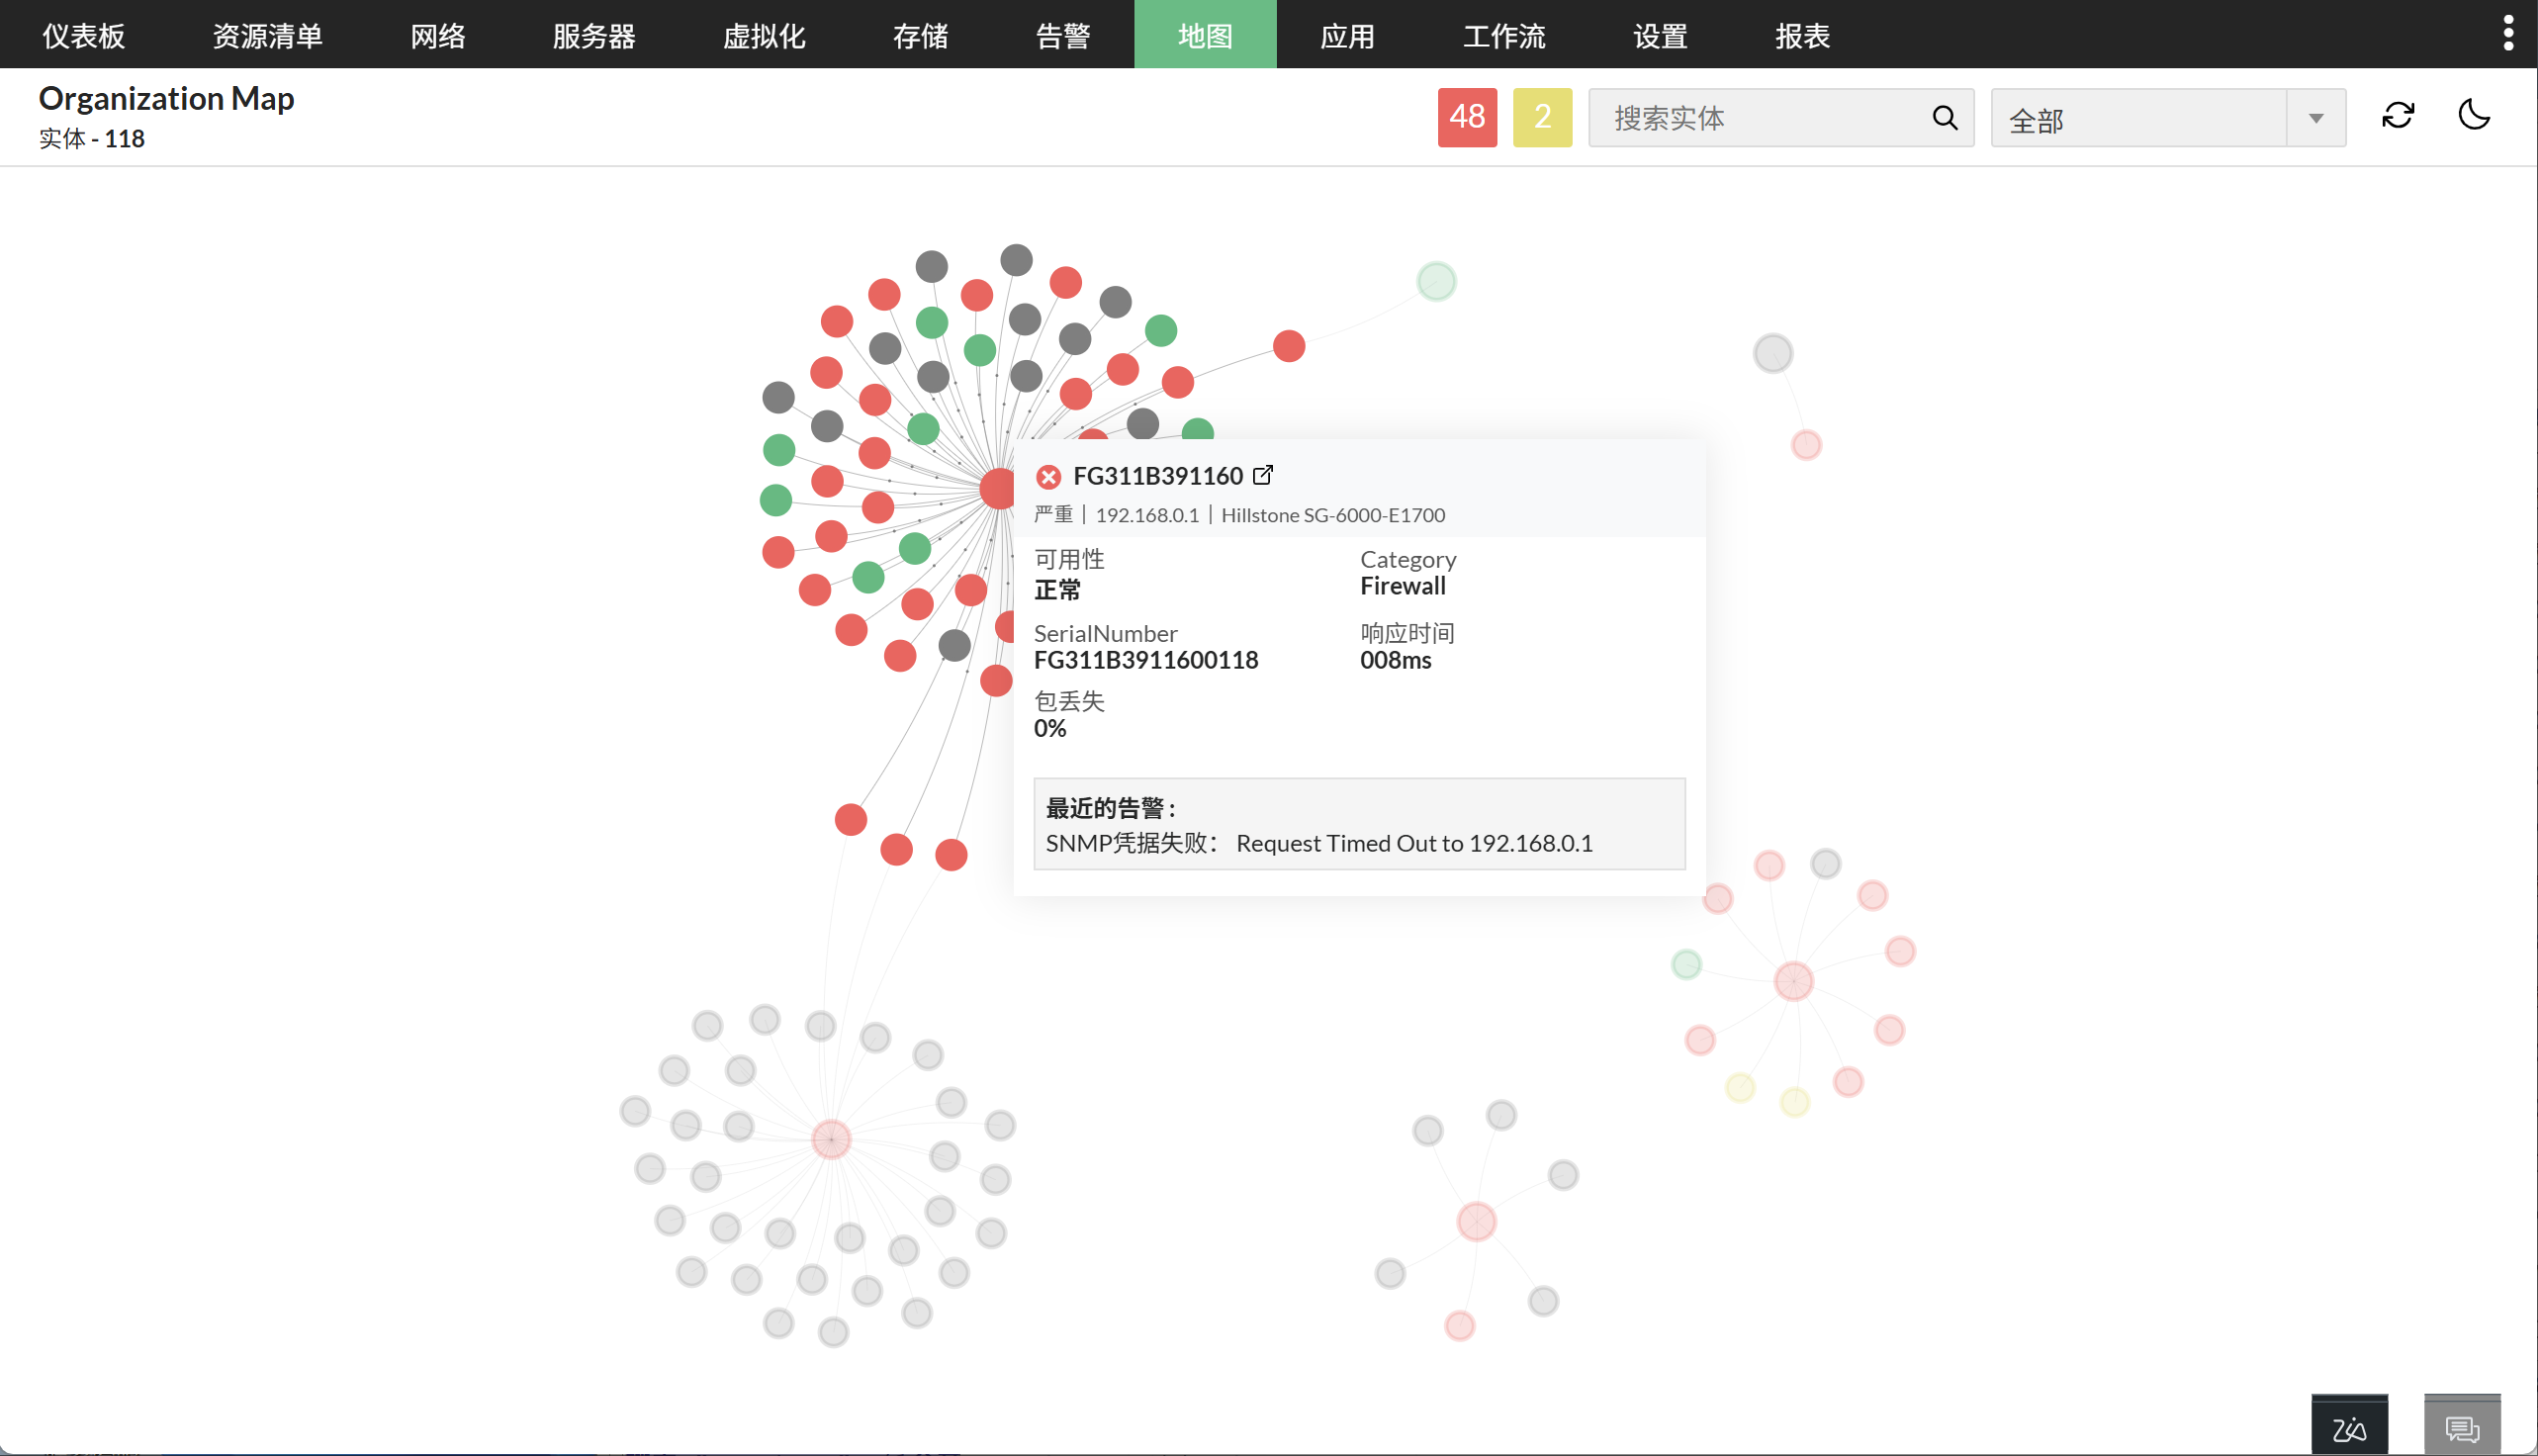2538x1456 pixels.
Task: Switch to the 仪表板 tab
Action: click(82, 34)
